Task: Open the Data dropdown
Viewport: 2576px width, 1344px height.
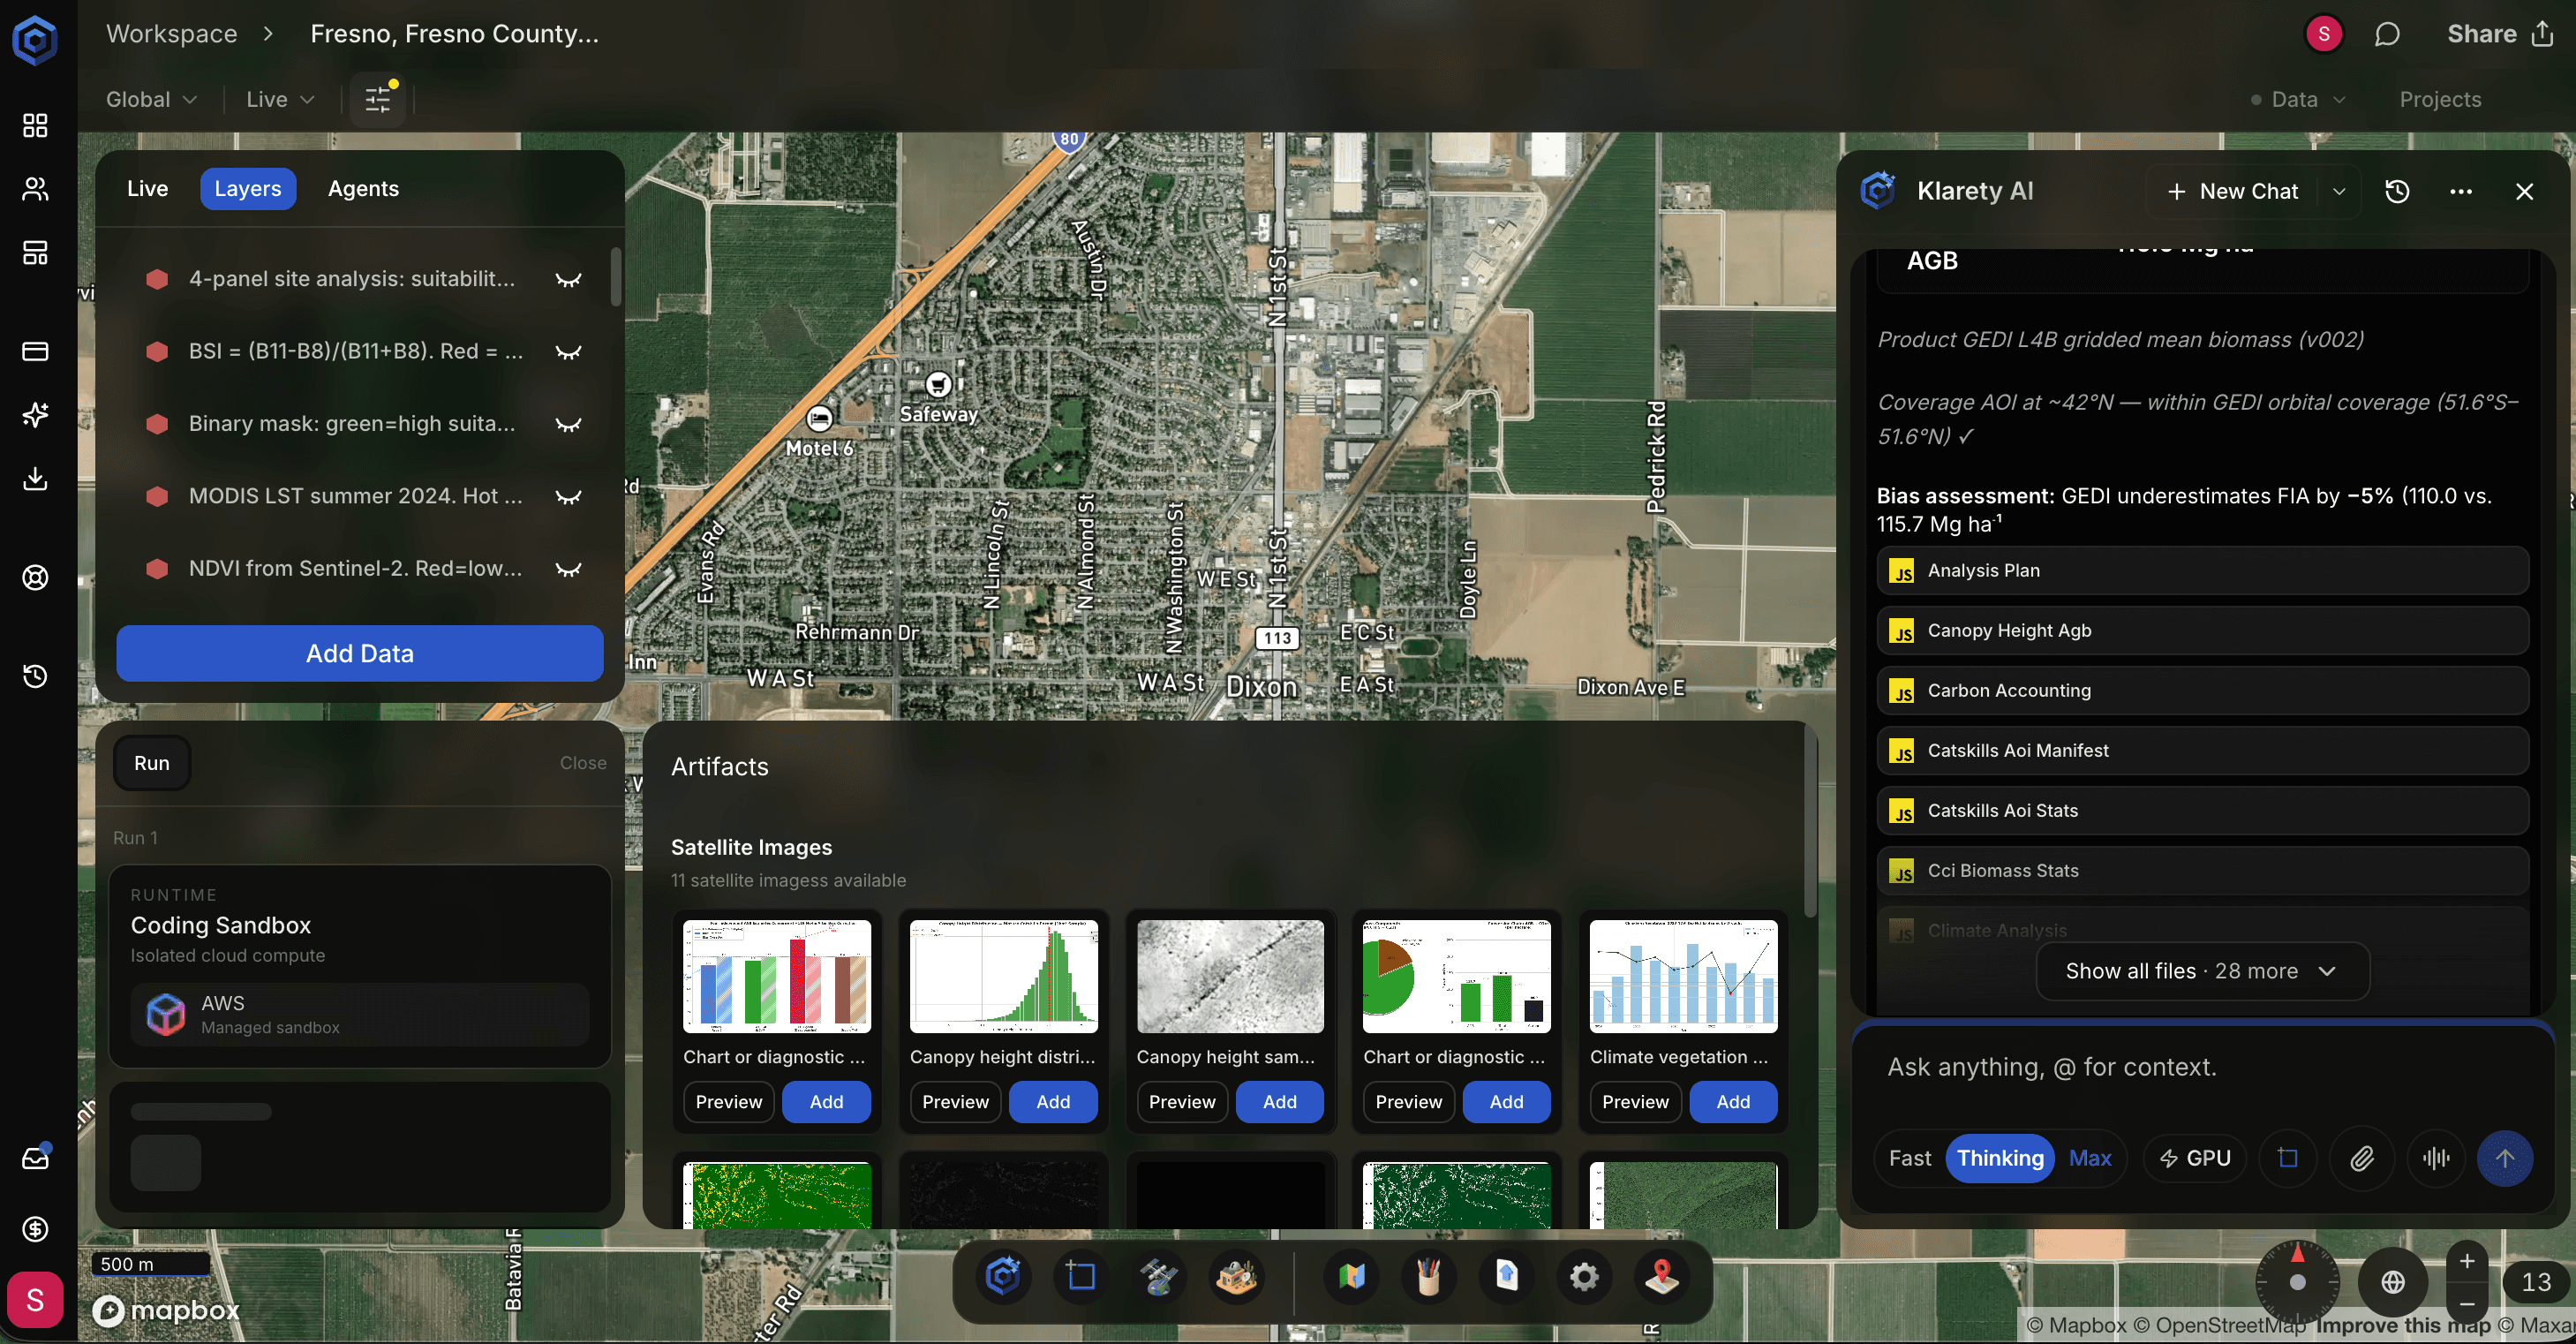Action: point(2298,99)
